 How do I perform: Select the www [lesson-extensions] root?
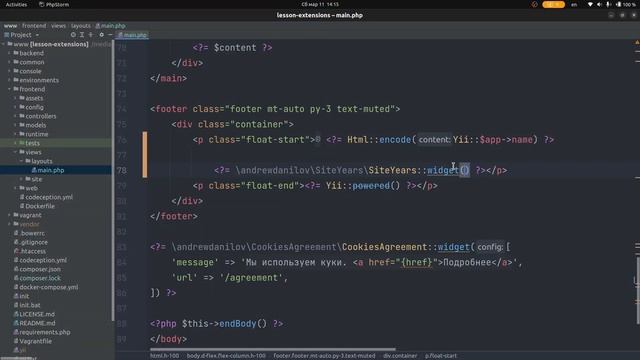point(51,44)
